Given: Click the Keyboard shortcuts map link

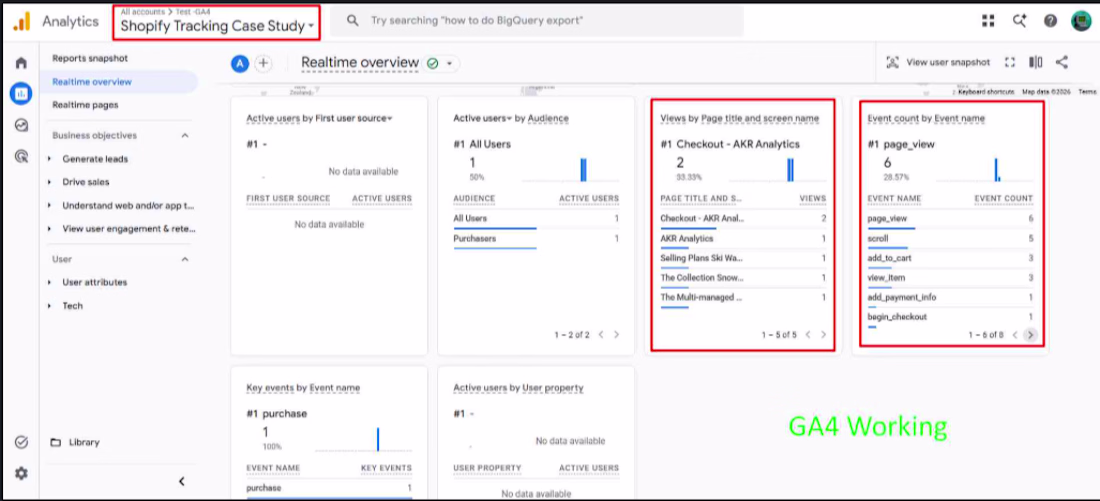Looking at the screenshot, I should pyautogui.click(x=986, y=92).
